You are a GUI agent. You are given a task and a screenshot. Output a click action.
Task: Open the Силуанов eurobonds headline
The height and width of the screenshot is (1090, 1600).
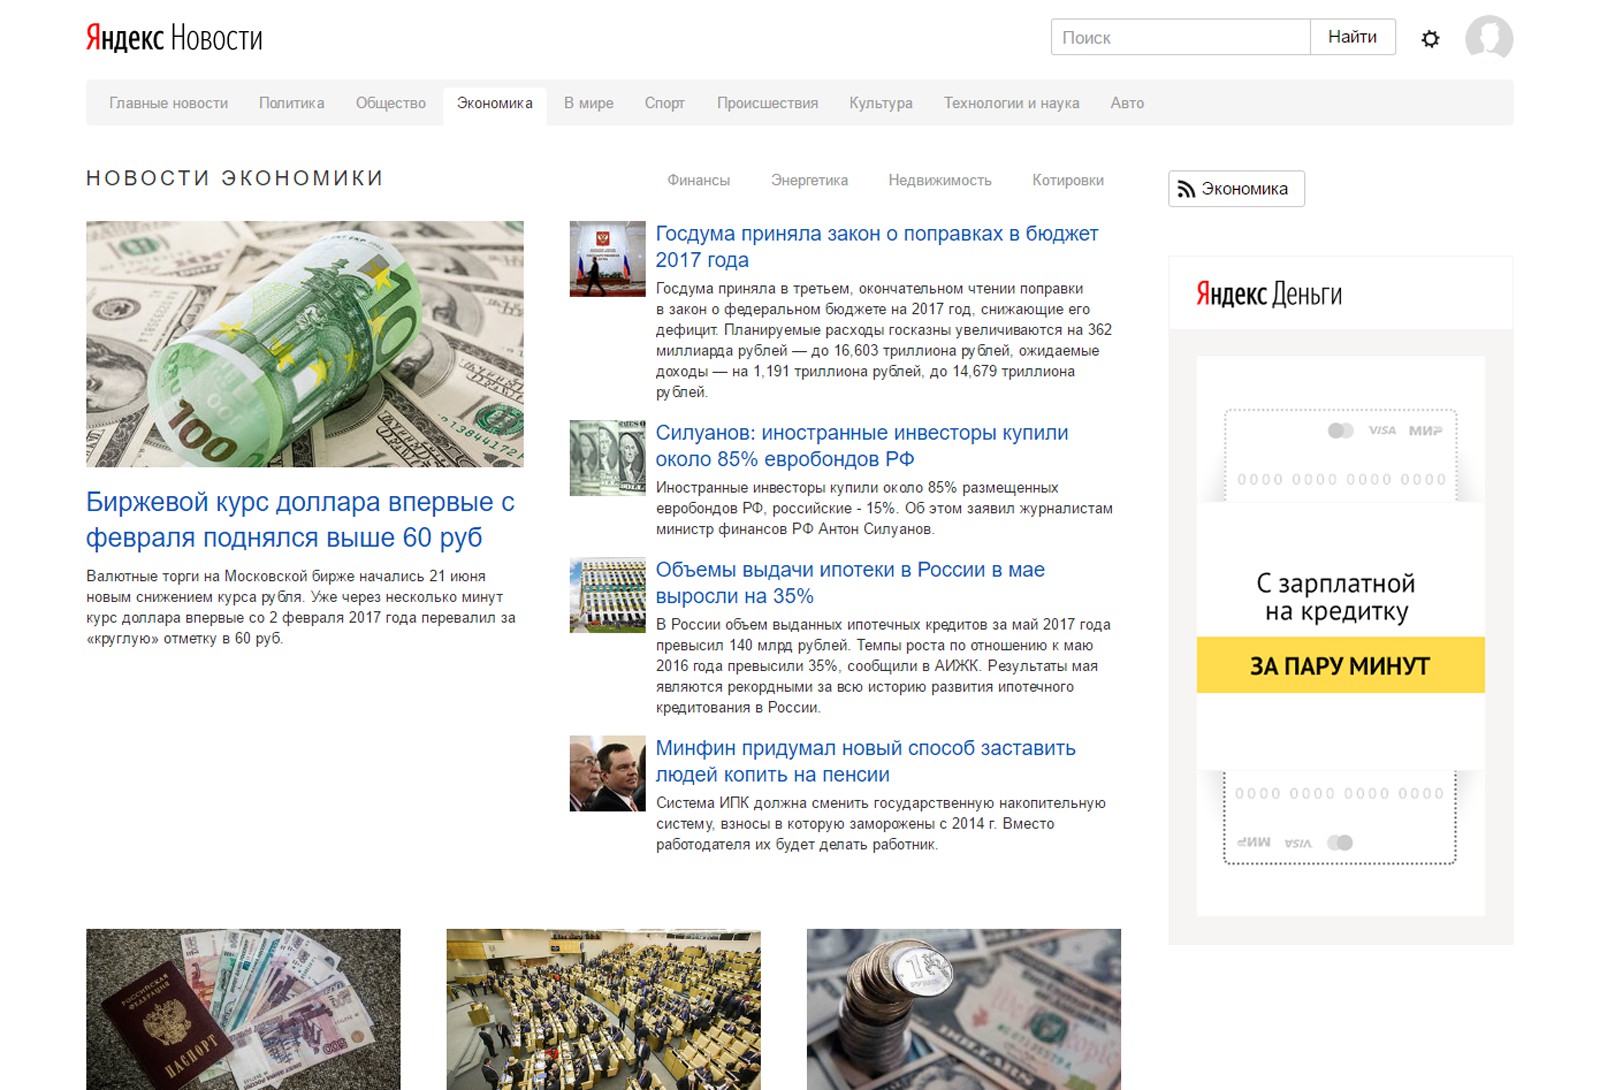click(862, 446)
